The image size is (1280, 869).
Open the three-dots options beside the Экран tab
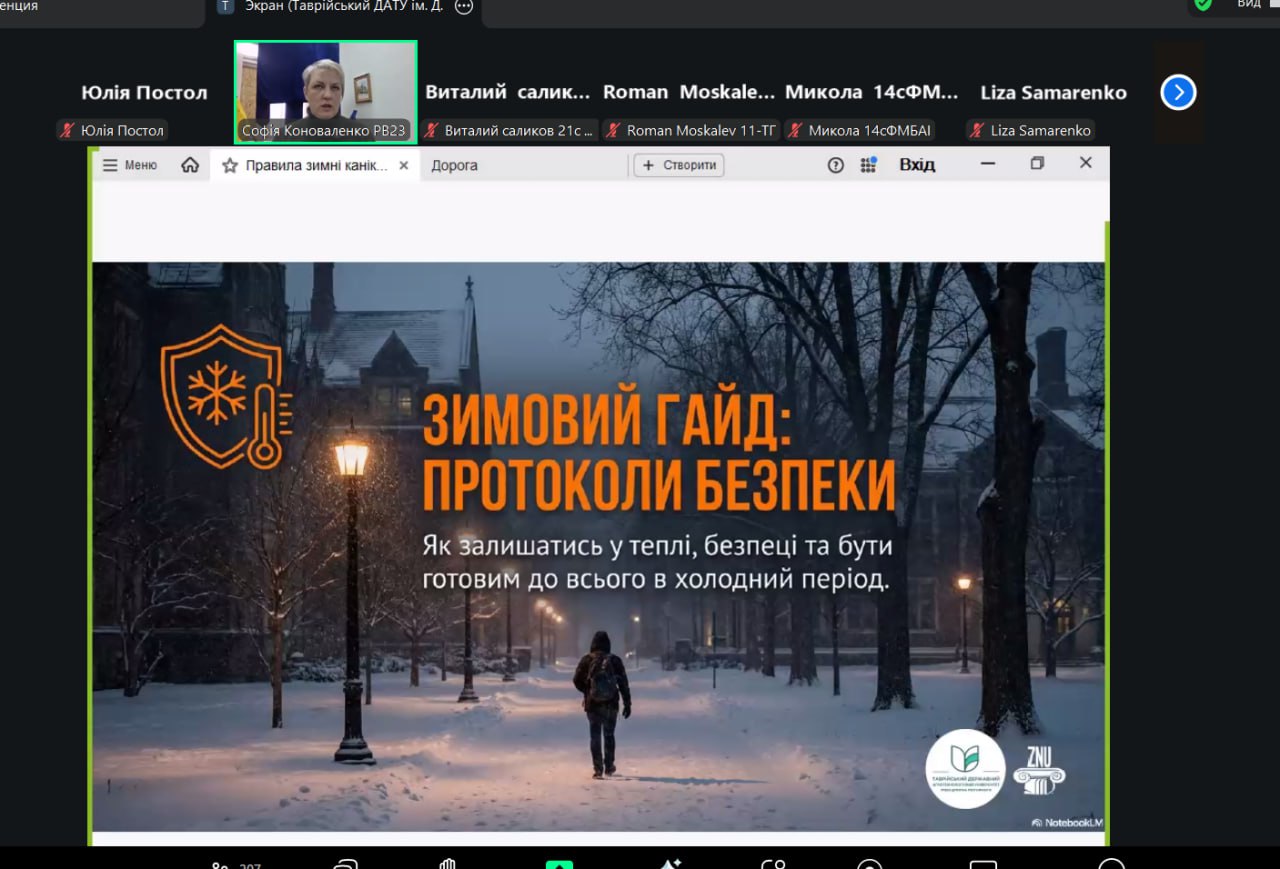pyautogui.click(x=464, y=6)
